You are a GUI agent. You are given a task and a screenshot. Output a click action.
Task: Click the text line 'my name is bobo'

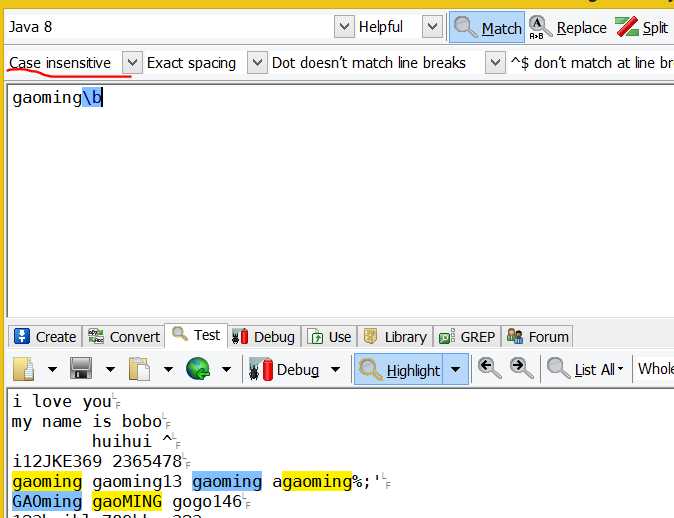pyautogui.click(x=87, y=421)
